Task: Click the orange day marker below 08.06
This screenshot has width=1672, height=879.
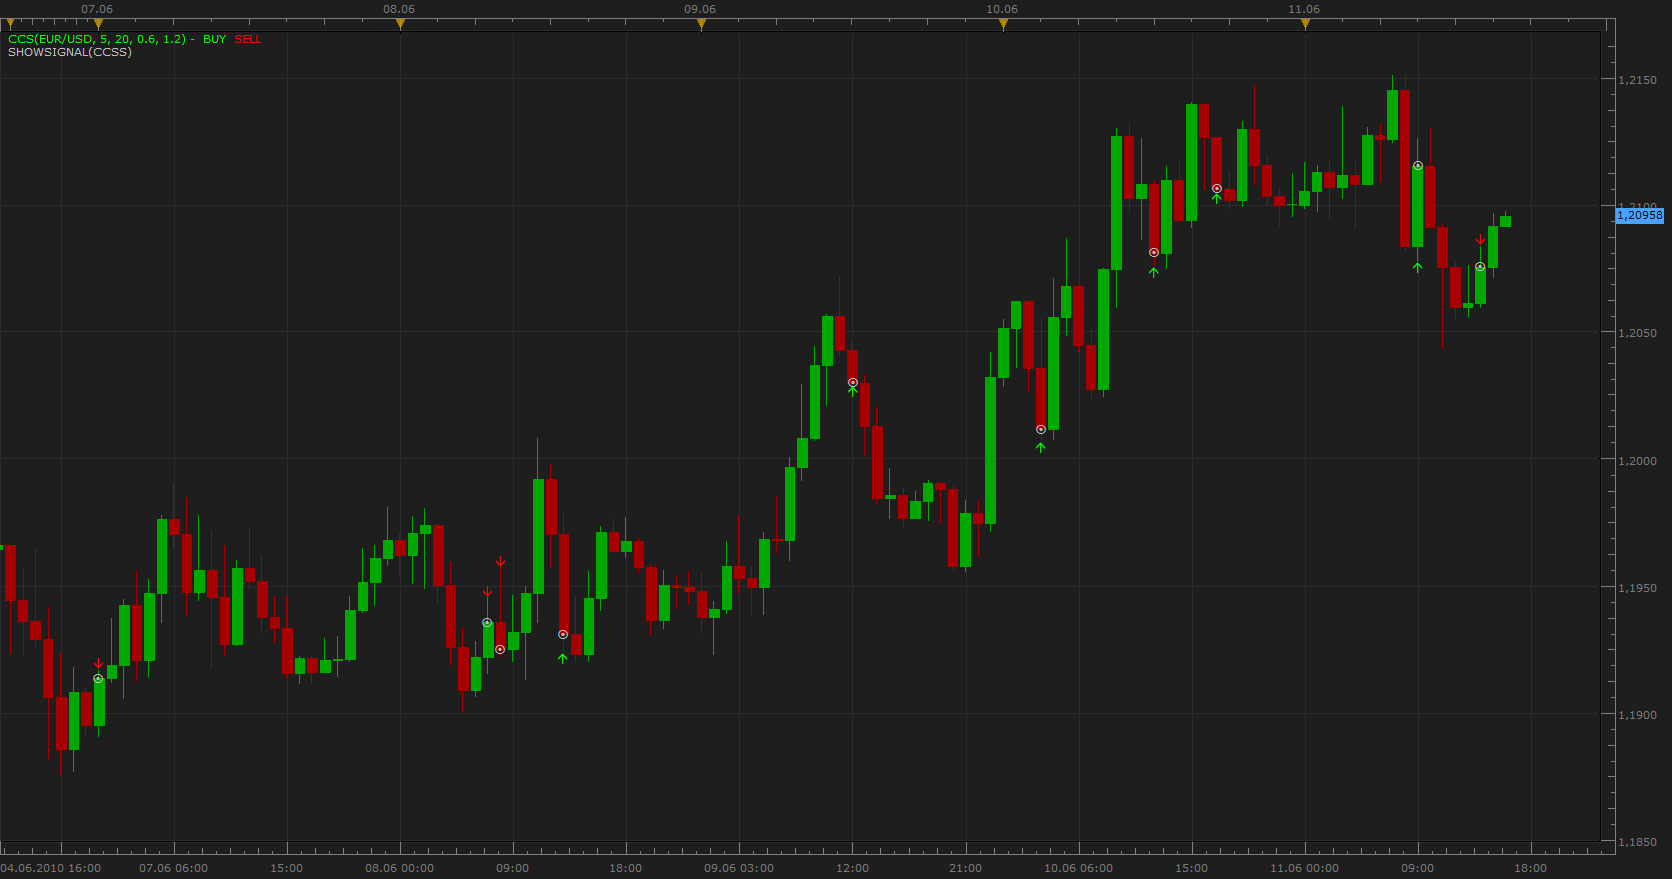Action: (400, 24)
